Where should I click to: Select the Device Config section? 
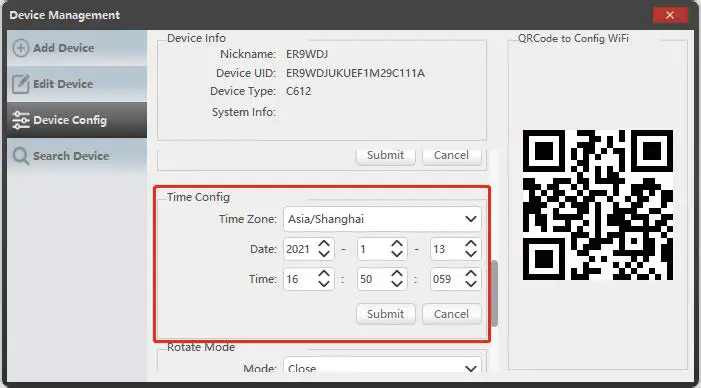(76, 120)
